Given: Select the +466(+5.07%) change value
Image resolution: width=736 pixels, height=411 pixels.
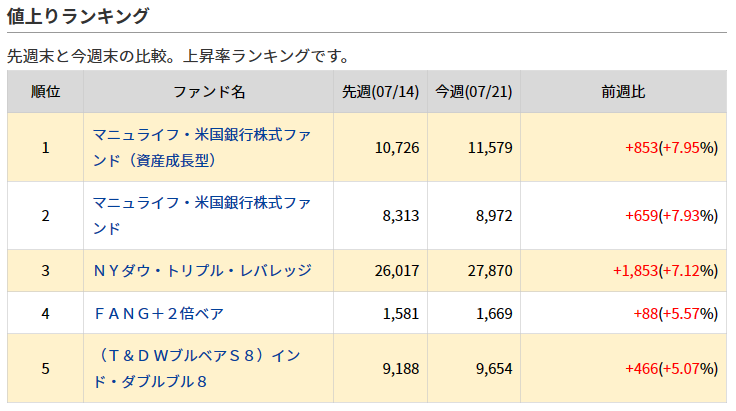Looking at the screenshot, I should pyautogui.click(x=671, y=369).
